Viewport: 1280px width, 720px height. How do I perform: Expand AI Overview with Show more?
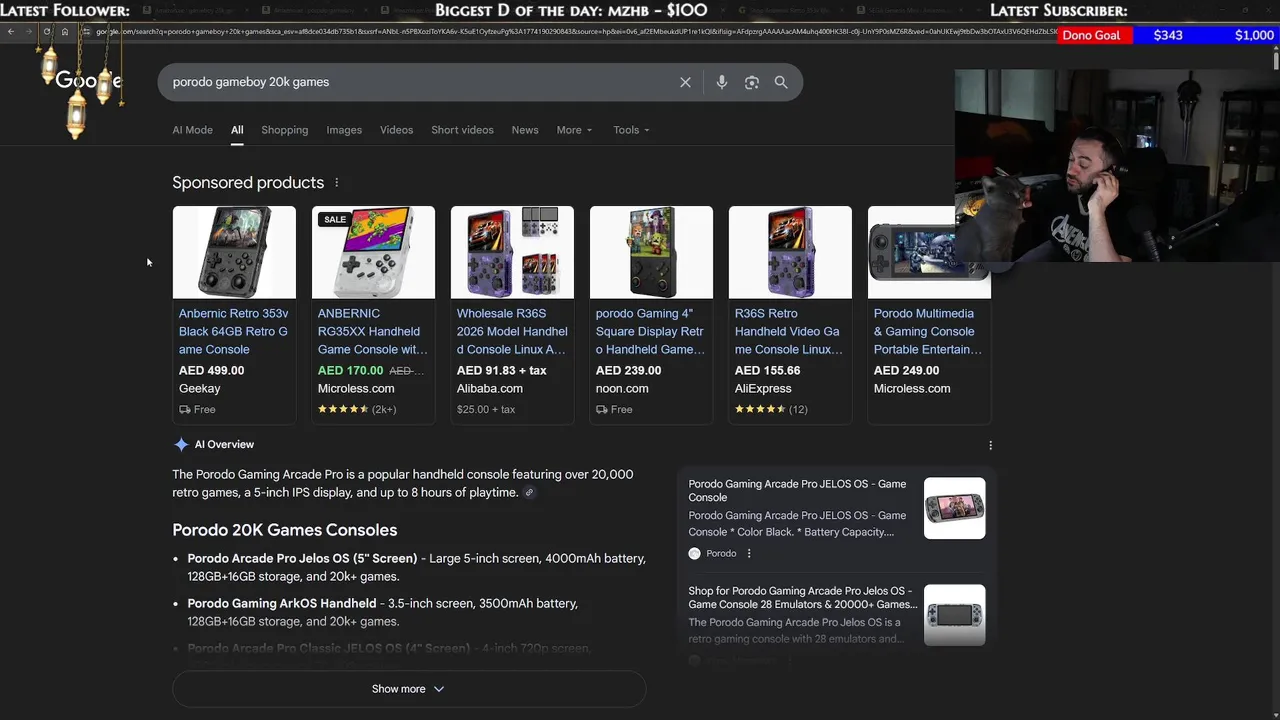409,689
